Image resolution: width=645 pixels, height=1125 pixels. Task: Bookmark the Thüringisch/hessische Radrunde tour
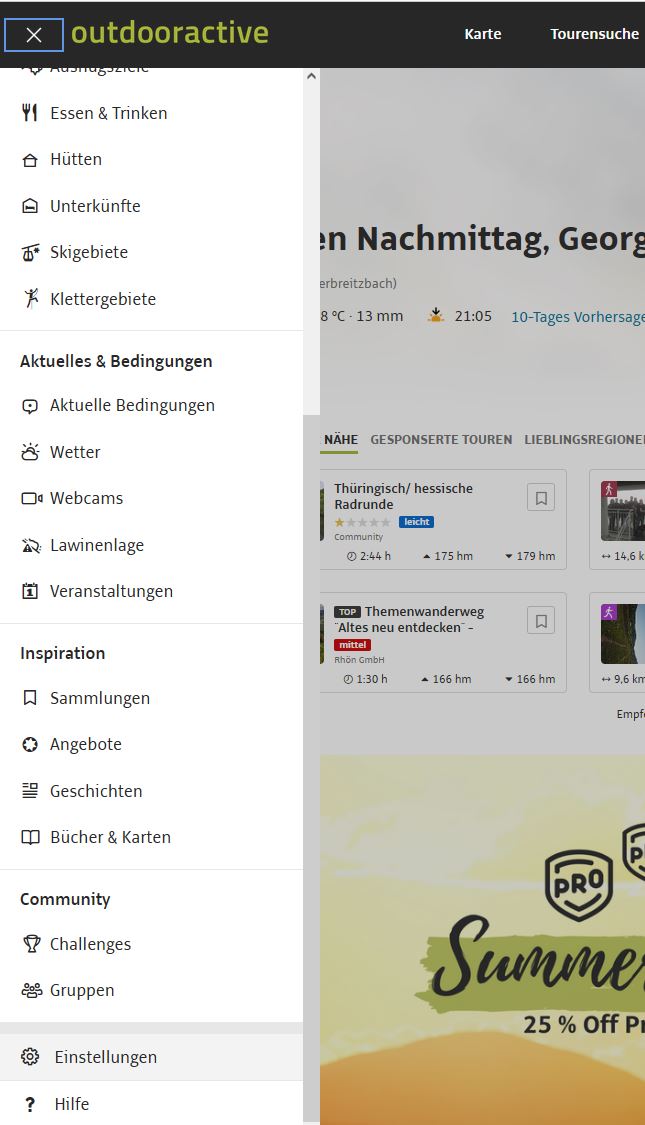tap(541, 498)
